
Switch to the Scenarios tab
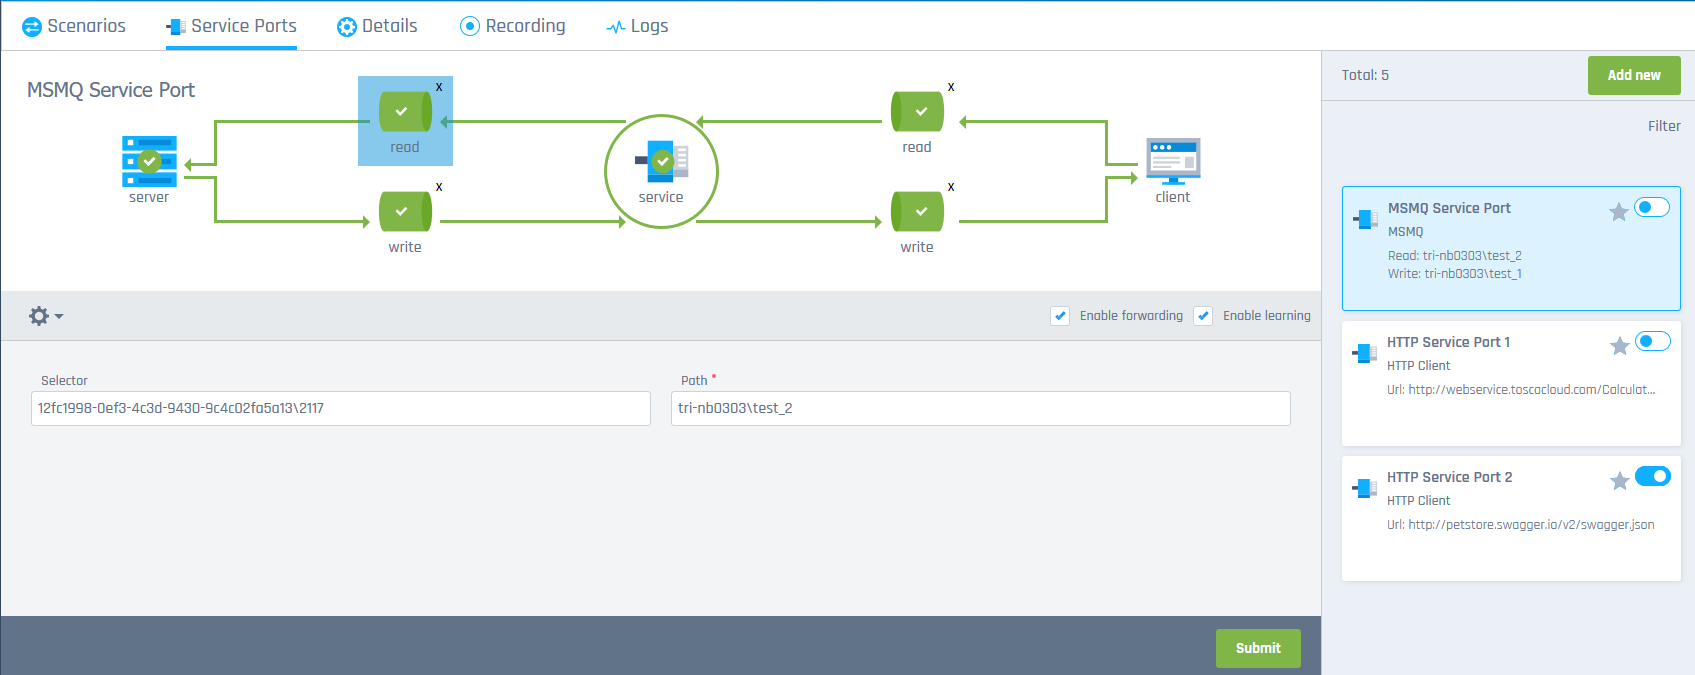pos(74,26)
